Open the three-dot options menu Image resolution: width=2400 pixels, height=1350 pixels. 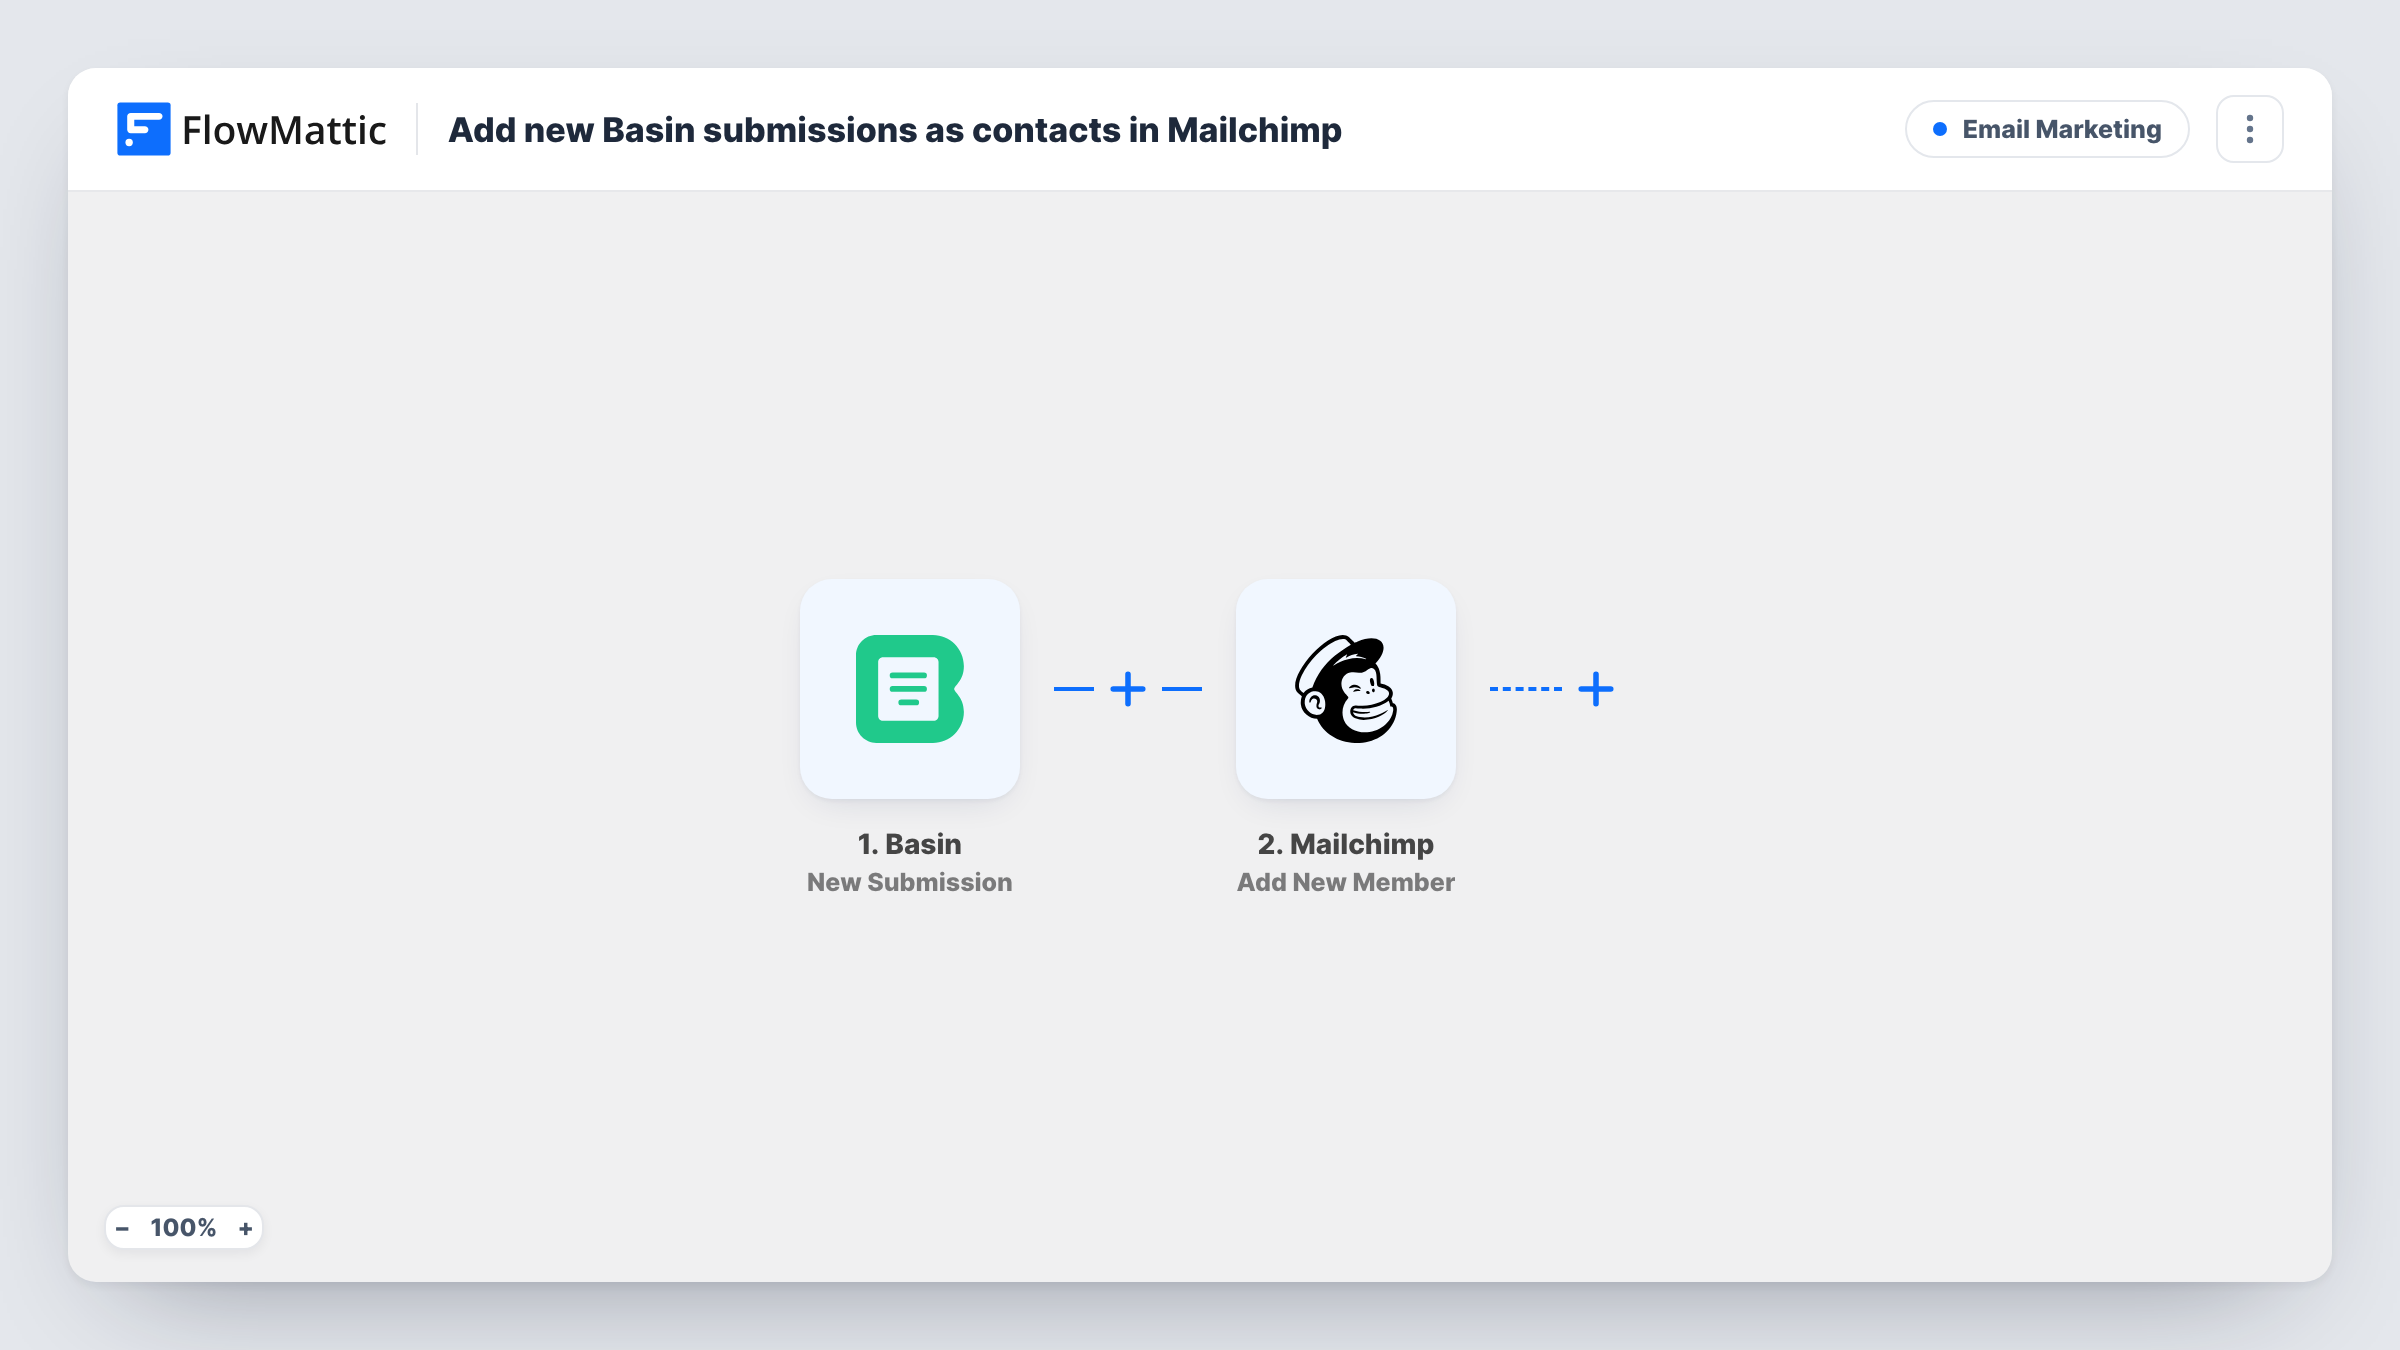2249,129
